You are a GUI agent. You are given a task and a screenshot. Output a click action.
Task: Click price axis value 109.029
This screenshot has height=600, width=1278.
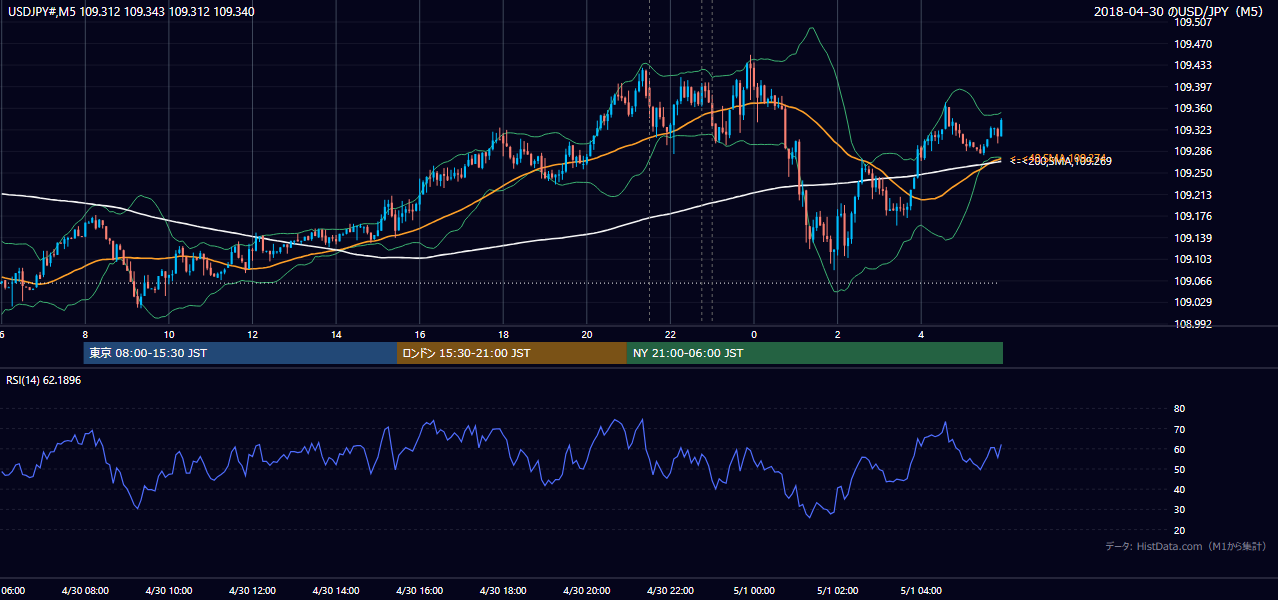click(x=1193, y=302)
